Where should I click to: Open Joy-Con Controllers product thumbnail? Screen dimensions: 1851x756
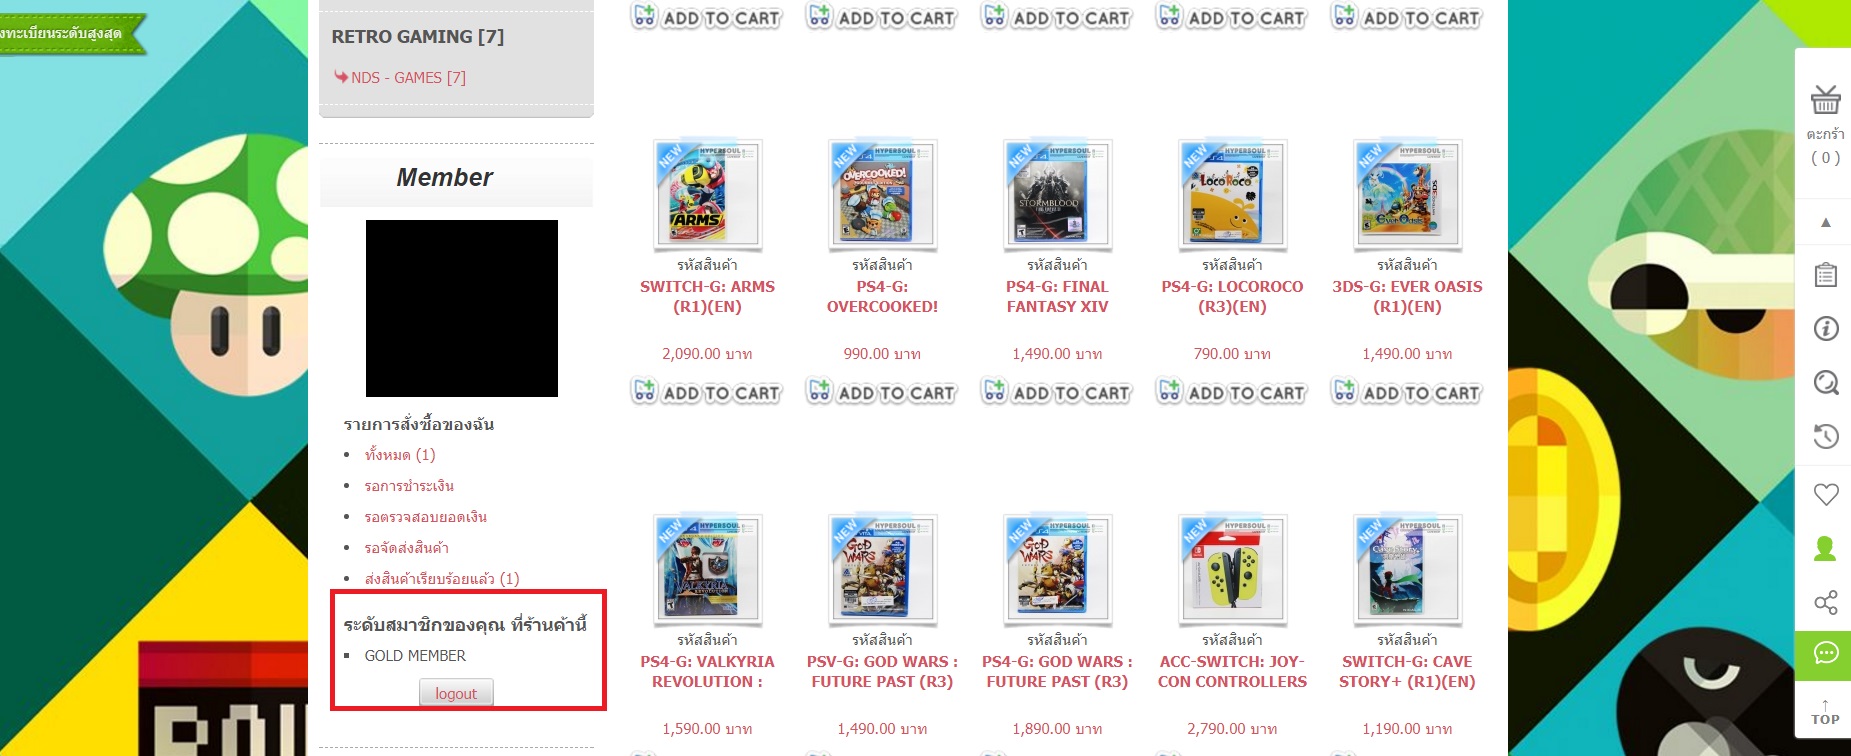[1232, 569]
